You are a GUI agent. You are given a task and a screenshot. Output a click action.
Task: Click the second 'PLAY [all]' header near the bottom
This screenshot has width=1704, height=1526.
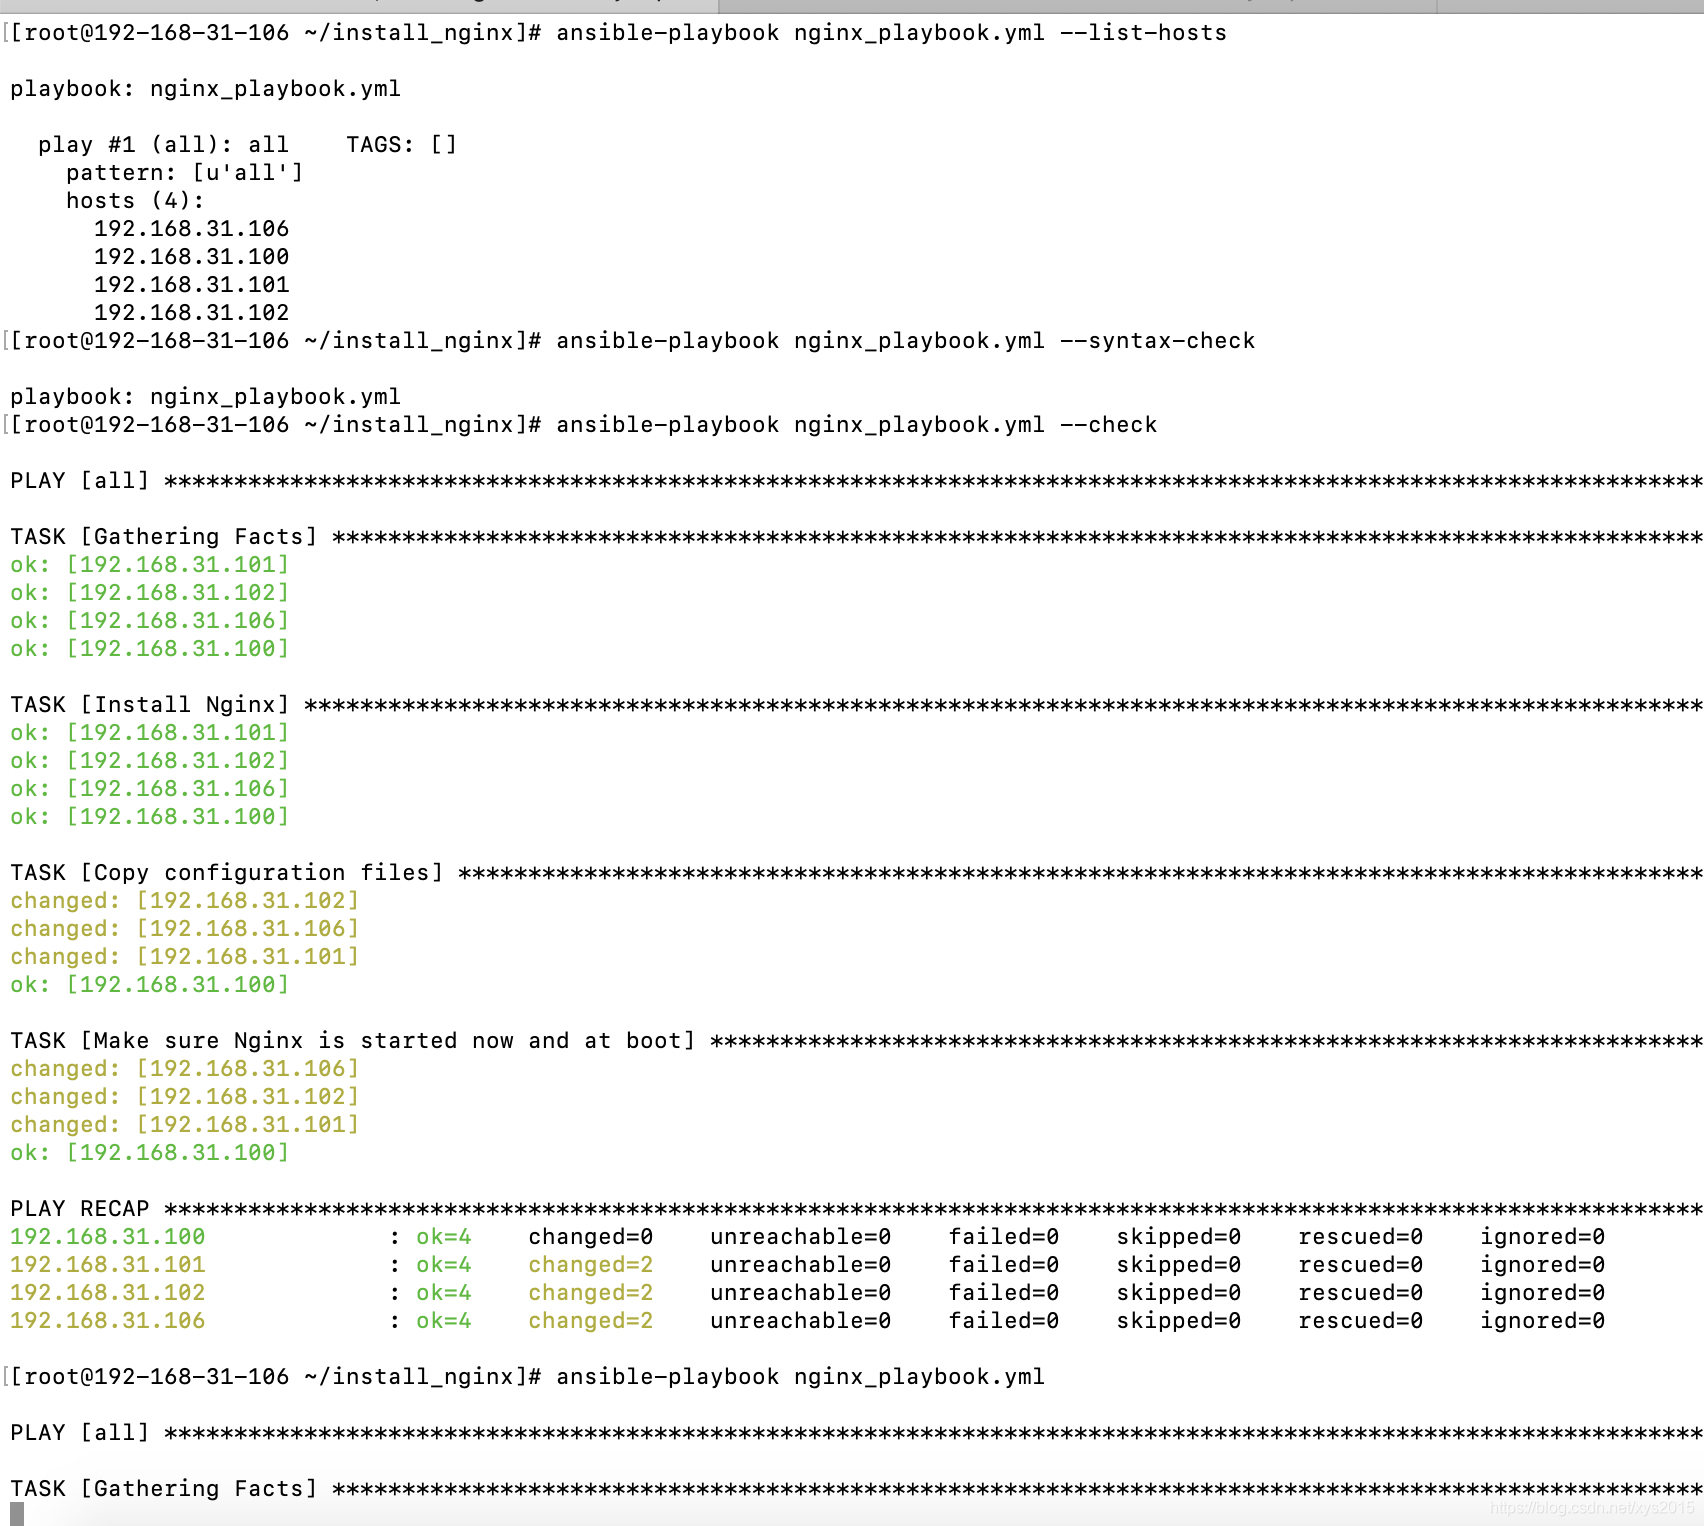coord(79,1433)
